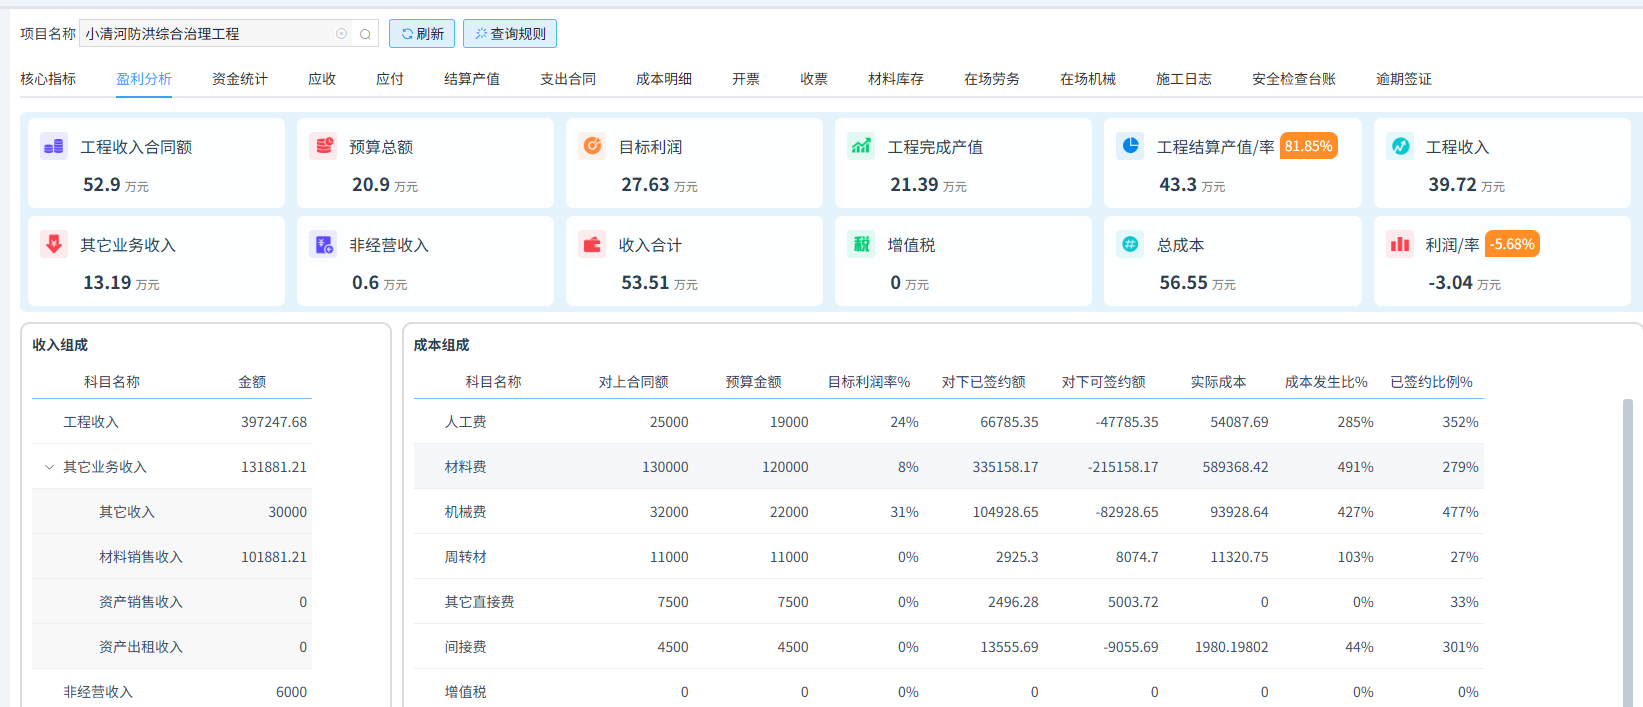Click the 已签约比例% column header
The height and width of the screenshot is (707, 1643).
click(x=1432, y=382)
